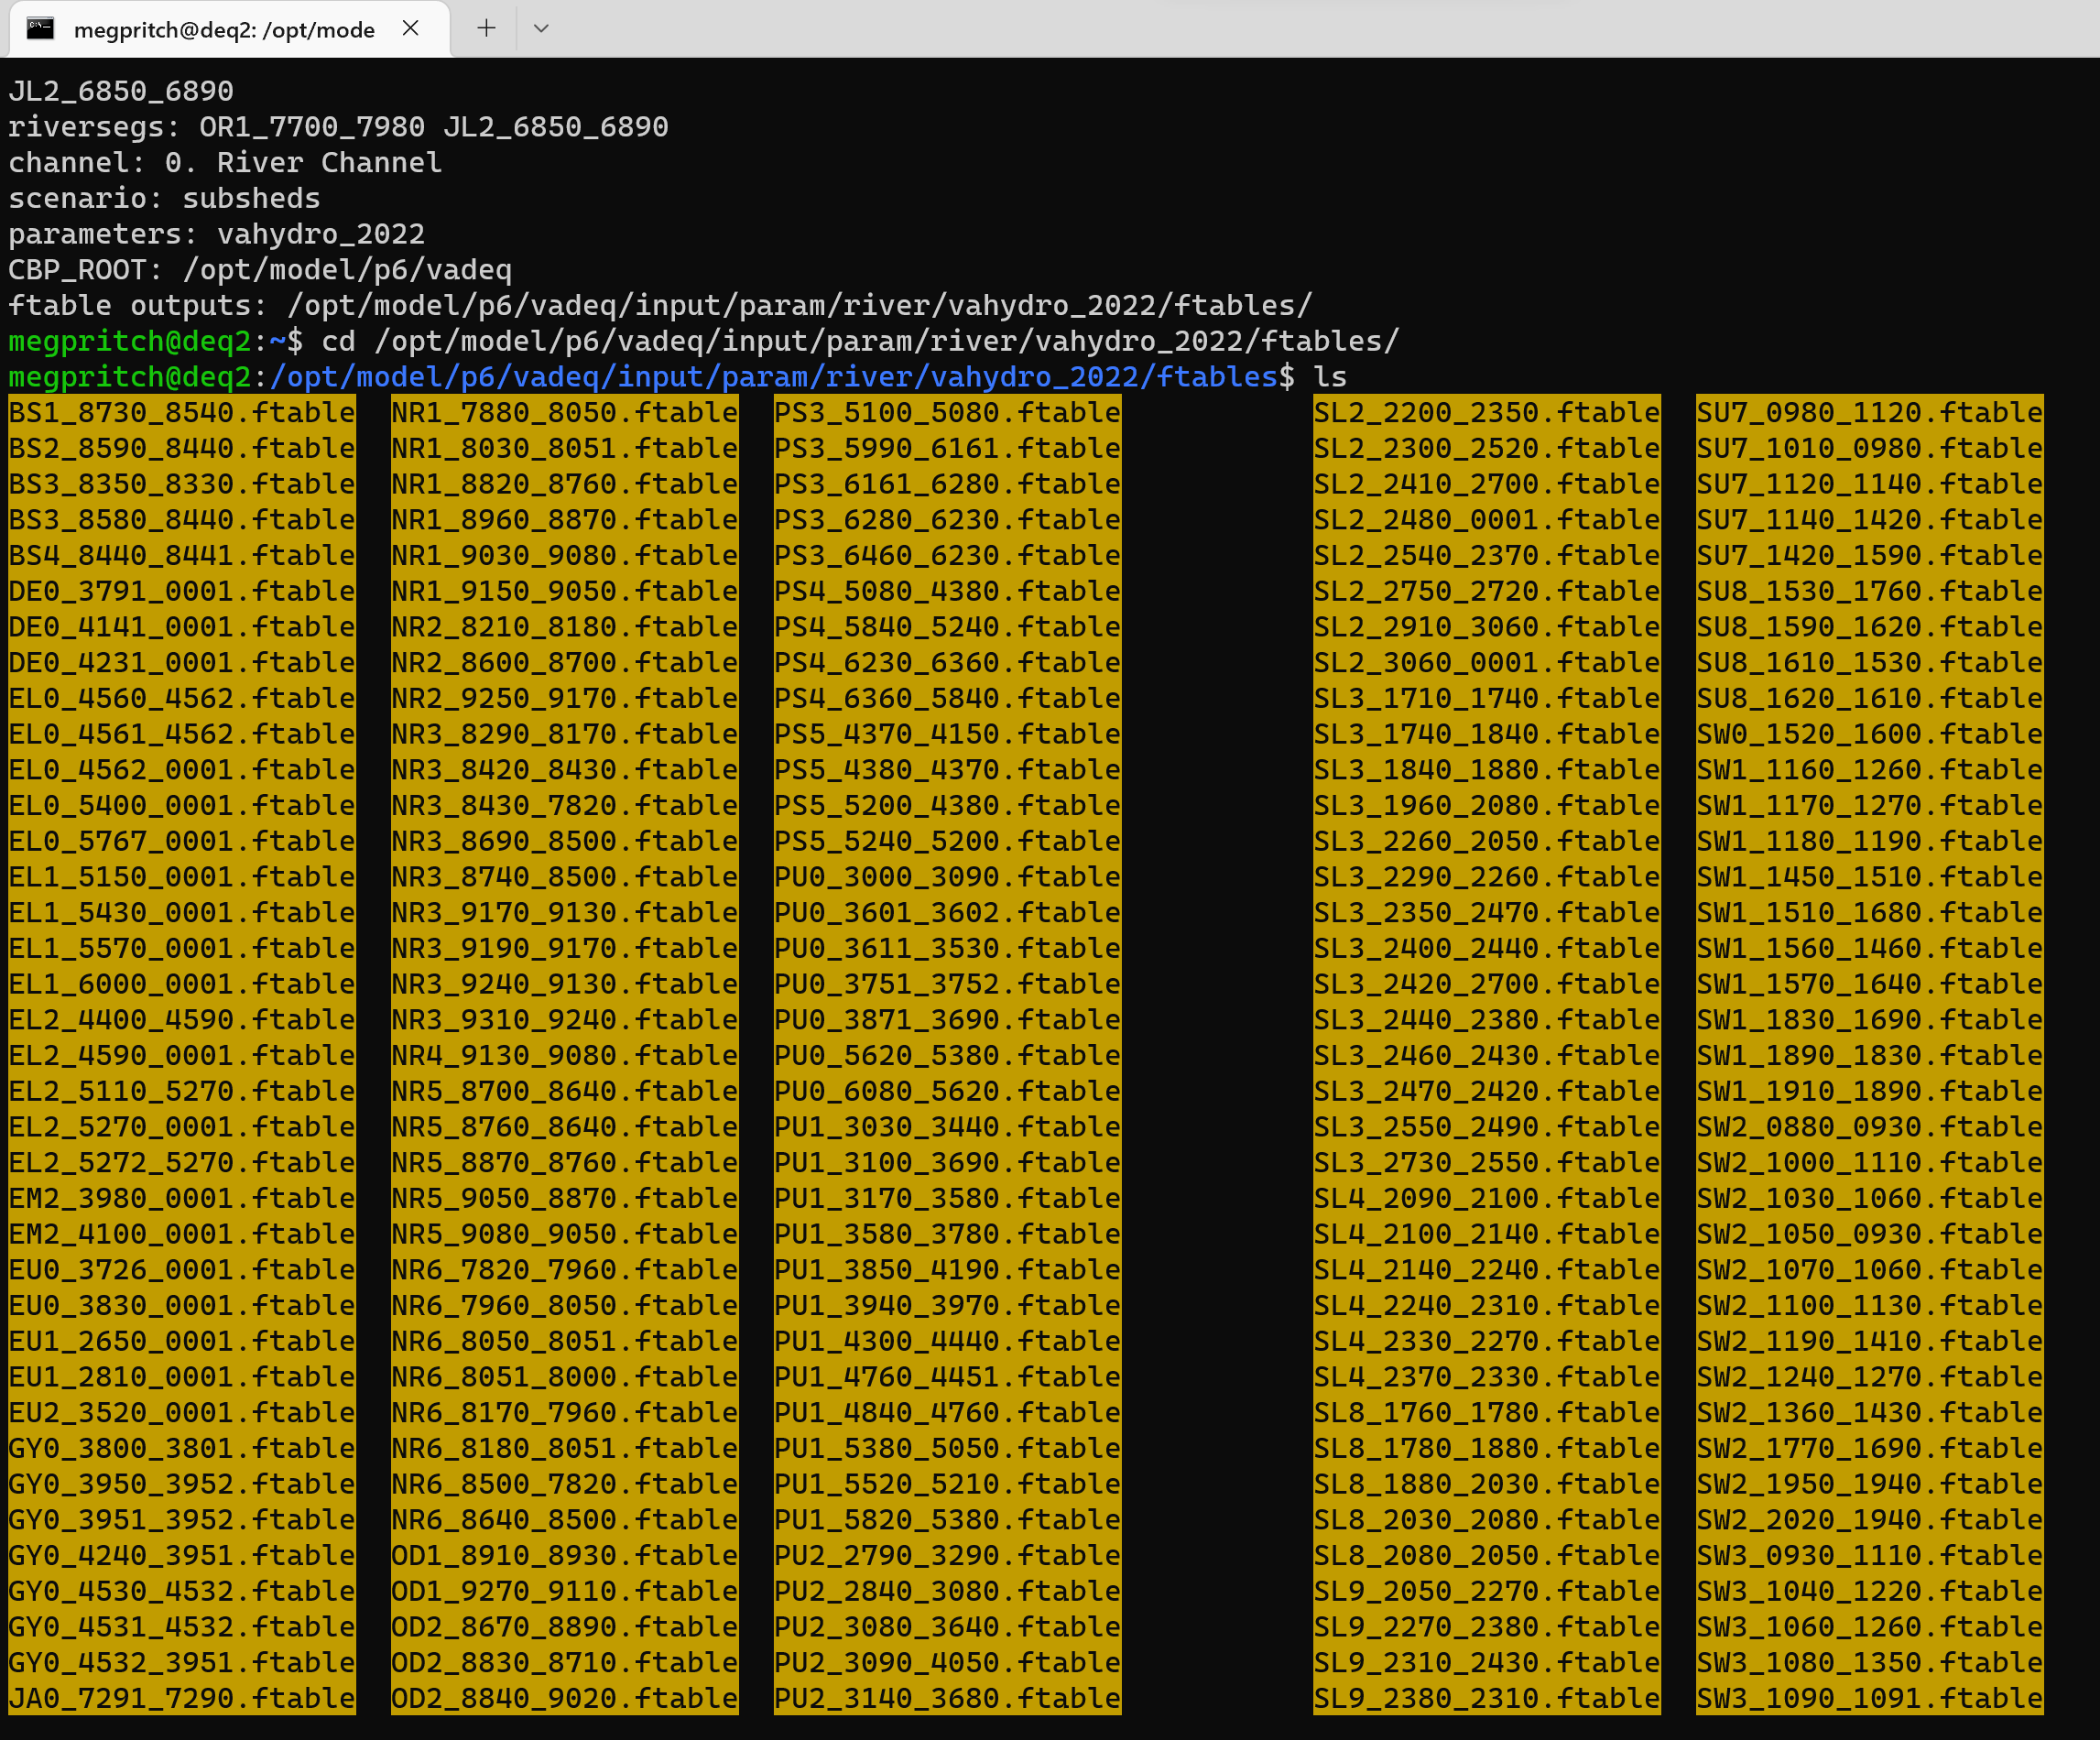Screen dimensions: 2100x1740
Task: Select the GY0_3800_3801.ftable filename
Action: click(x=180, y=1448)
